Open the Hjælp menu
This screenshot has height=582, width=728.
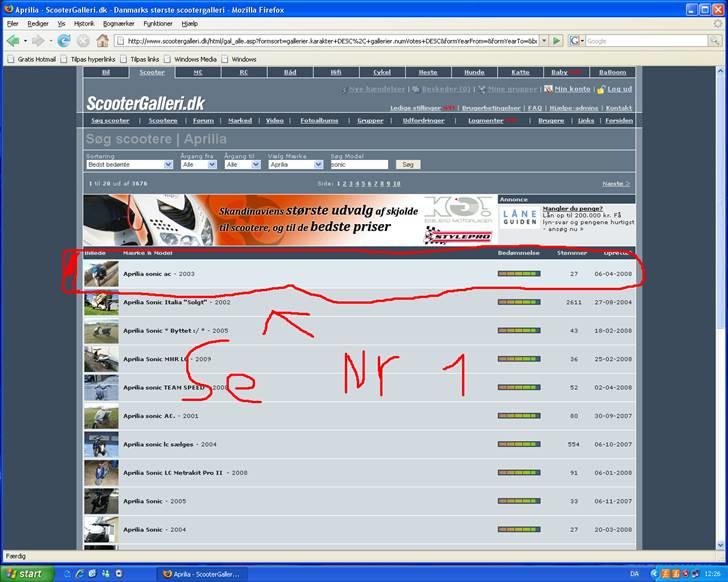click(x=190, y=24)
